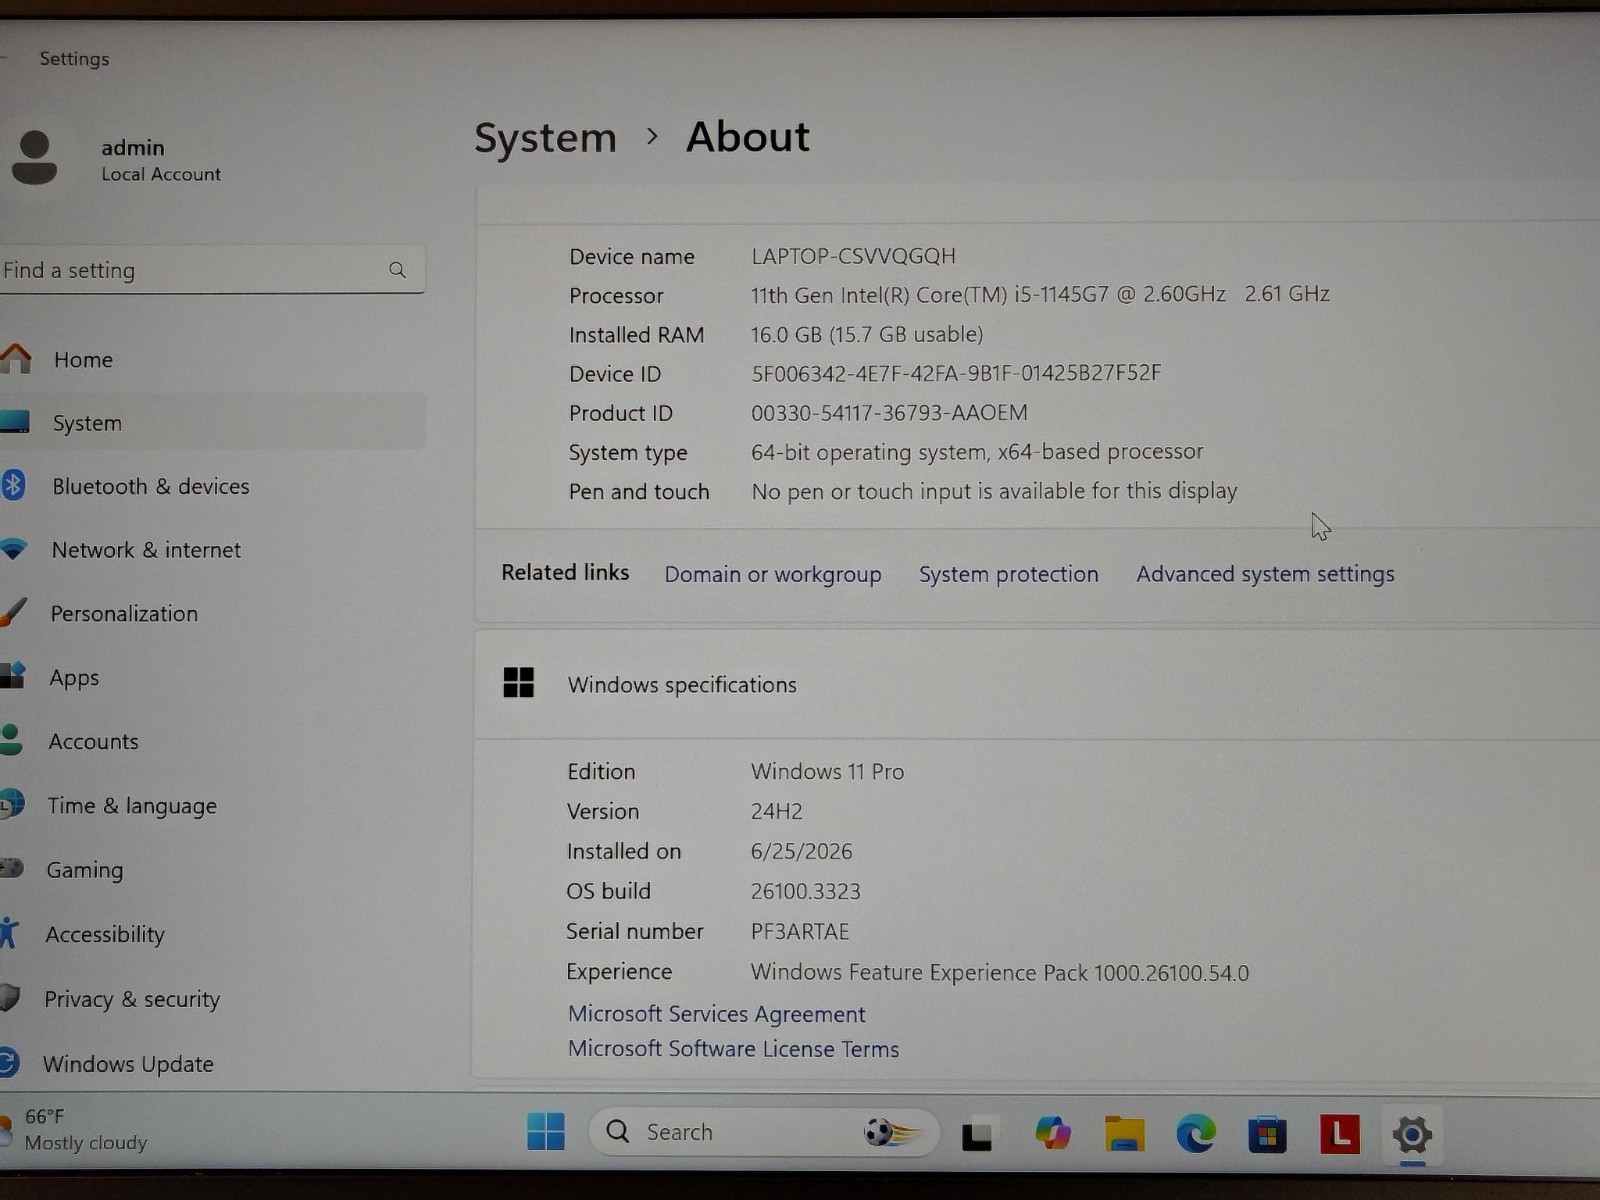Click the Local Account label under admin

pyautogui.click(x=161, y=174)
